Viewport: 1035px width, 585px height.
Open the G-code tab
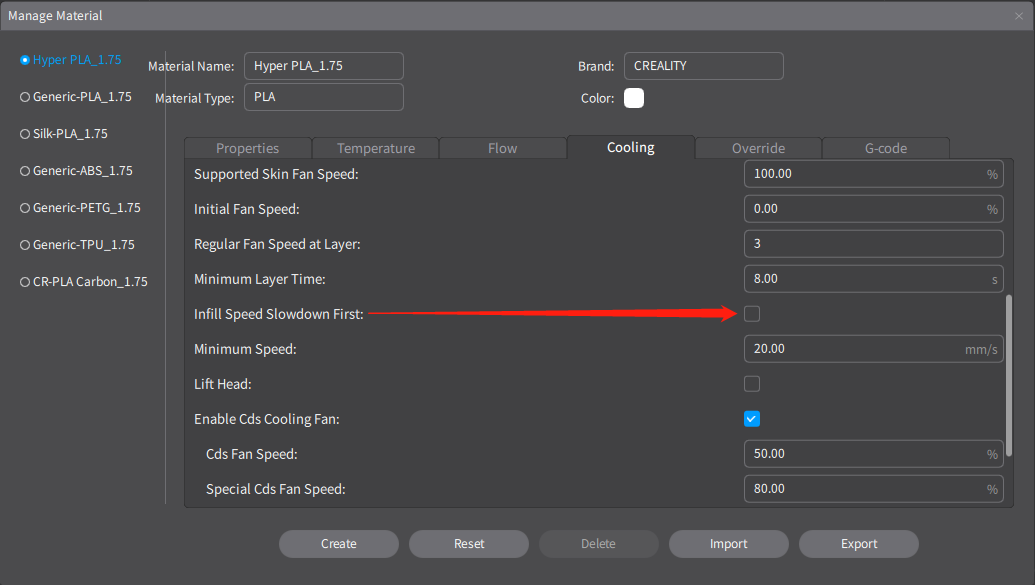[x=886, y=148]
